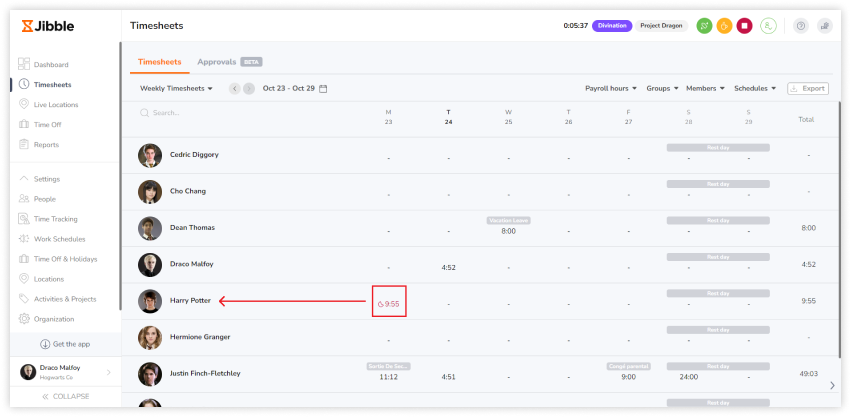Click the Time Off suitcase icon
This screenshot has width=851, height=417.
pyautogui.click(x=24, y=124)
